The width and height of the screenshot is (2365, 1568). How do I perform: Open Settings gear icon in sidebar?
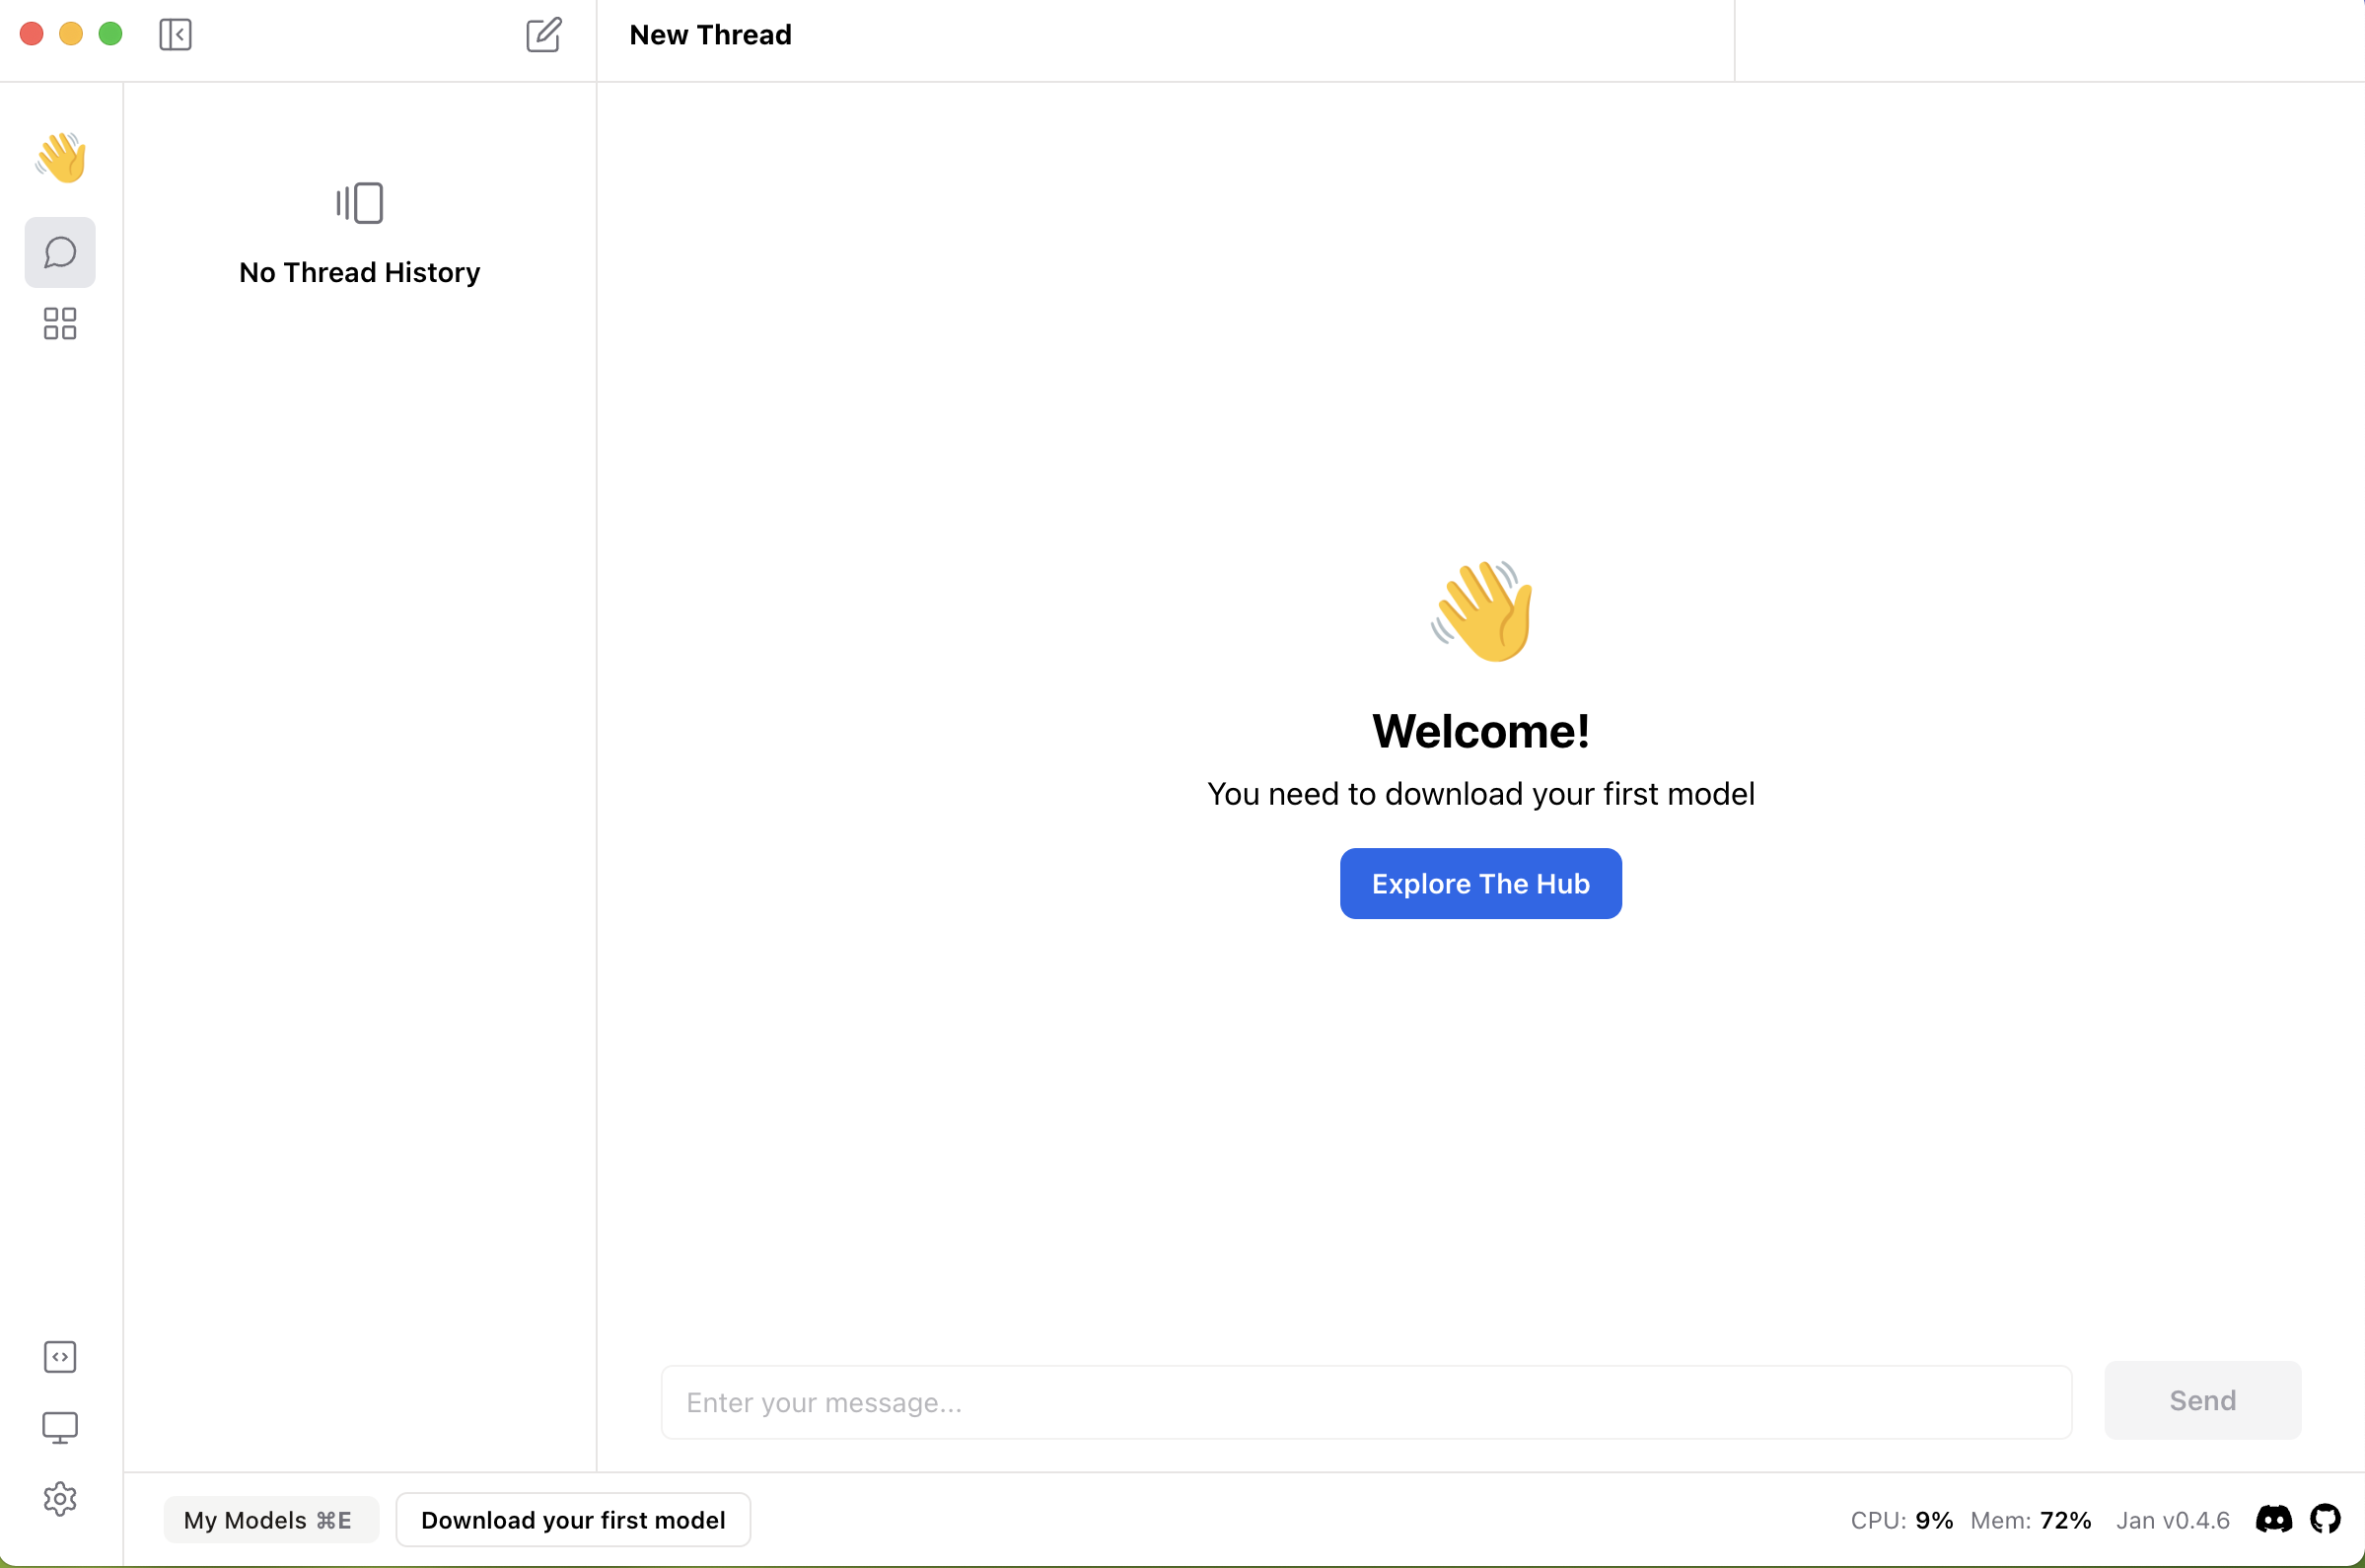pos(60,1499)
